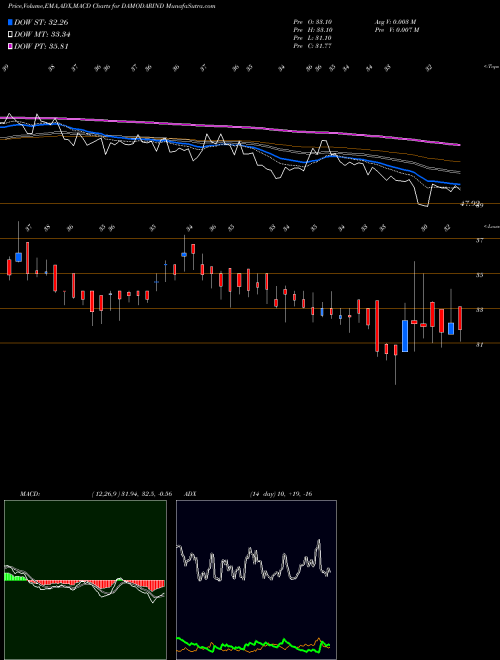Click the 'Pre L: 31.10' value

313,38
